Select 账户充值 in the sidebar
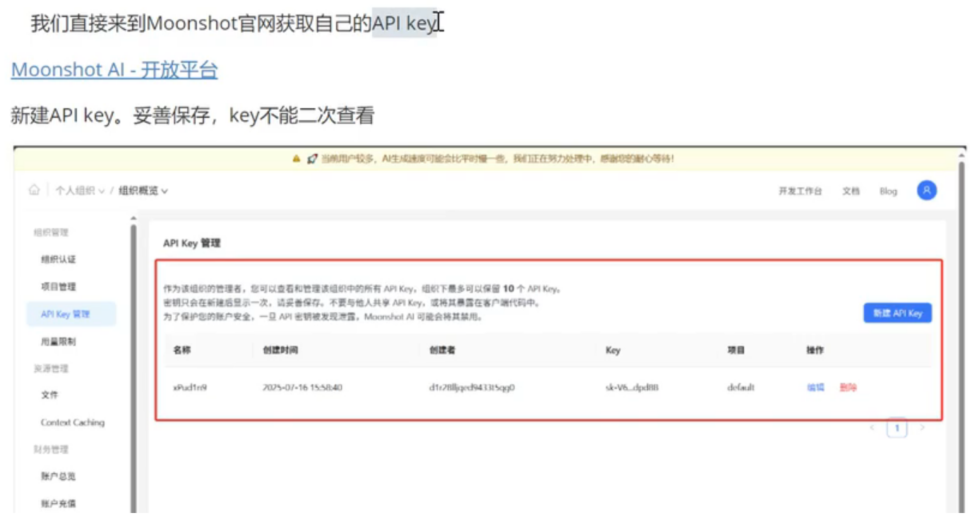 click(58, 503)
